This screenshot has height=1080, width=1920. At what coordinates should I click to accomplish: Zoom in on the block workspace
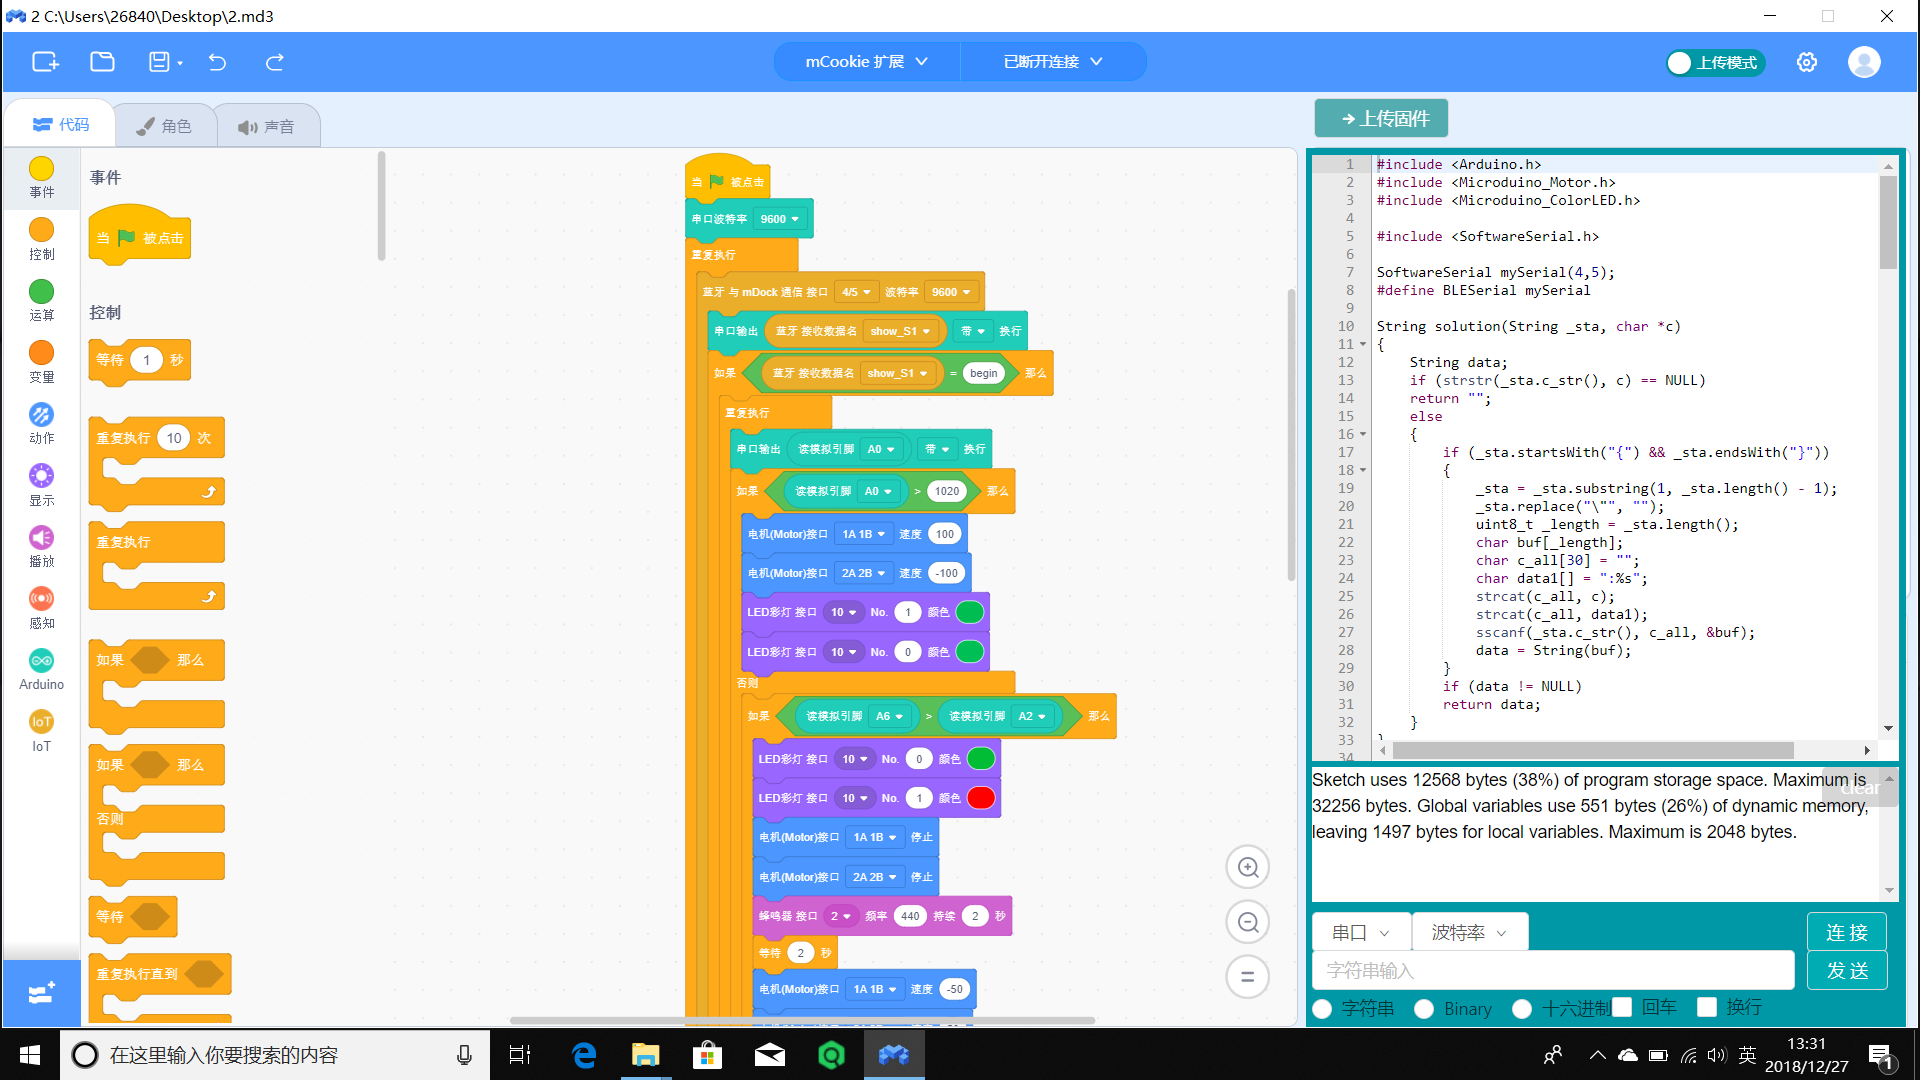pos(1247,867)
